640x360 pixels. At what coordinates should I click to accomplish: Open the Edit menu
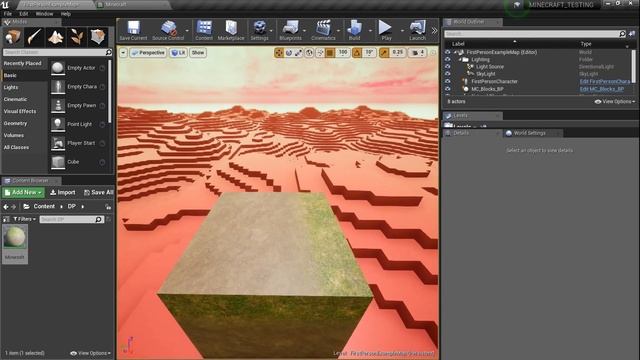pos(24,14)
